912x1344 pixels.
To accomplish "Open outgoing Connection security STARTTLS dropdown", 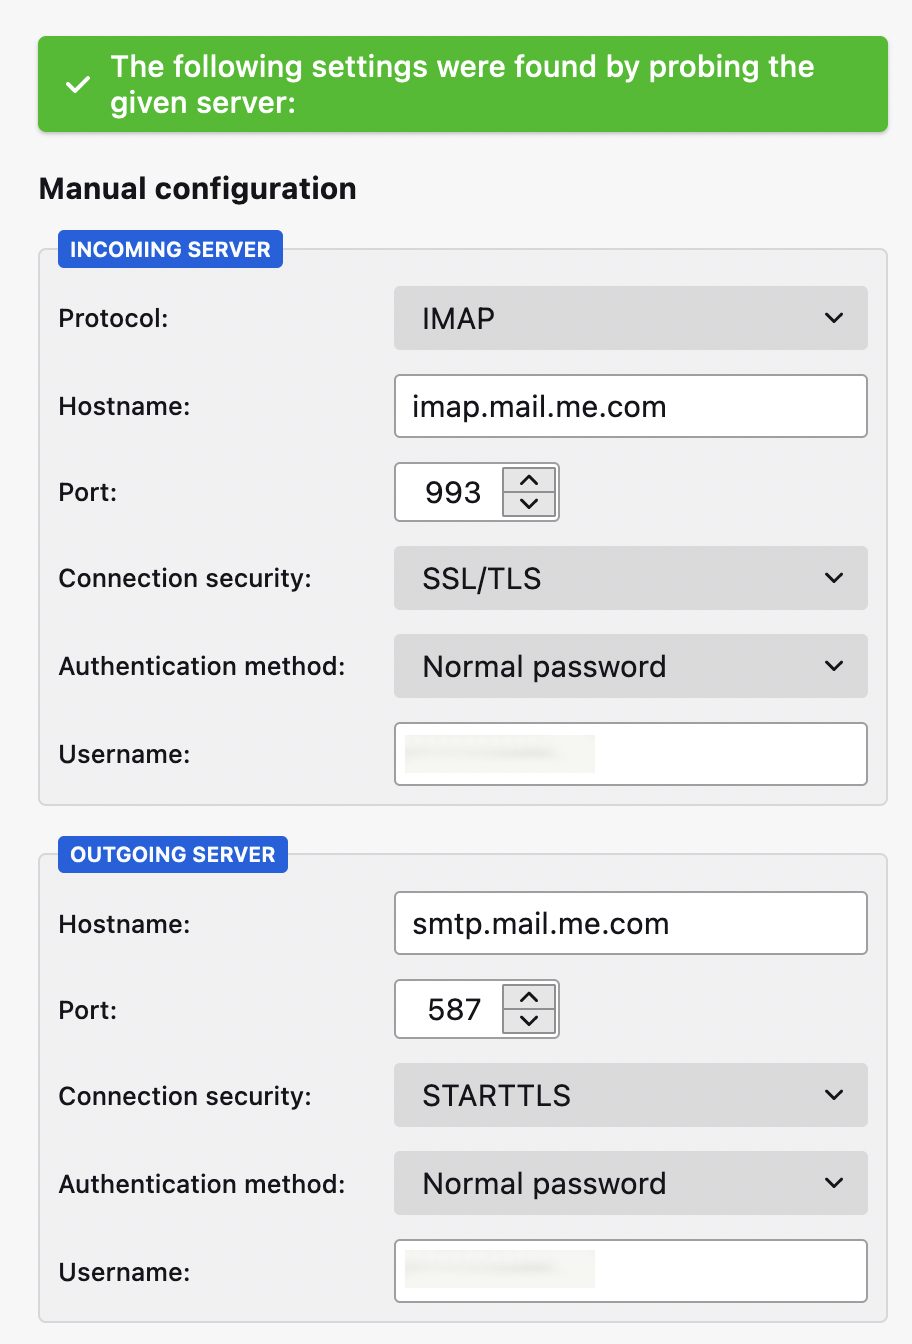I will click(x=630, y=1095).
